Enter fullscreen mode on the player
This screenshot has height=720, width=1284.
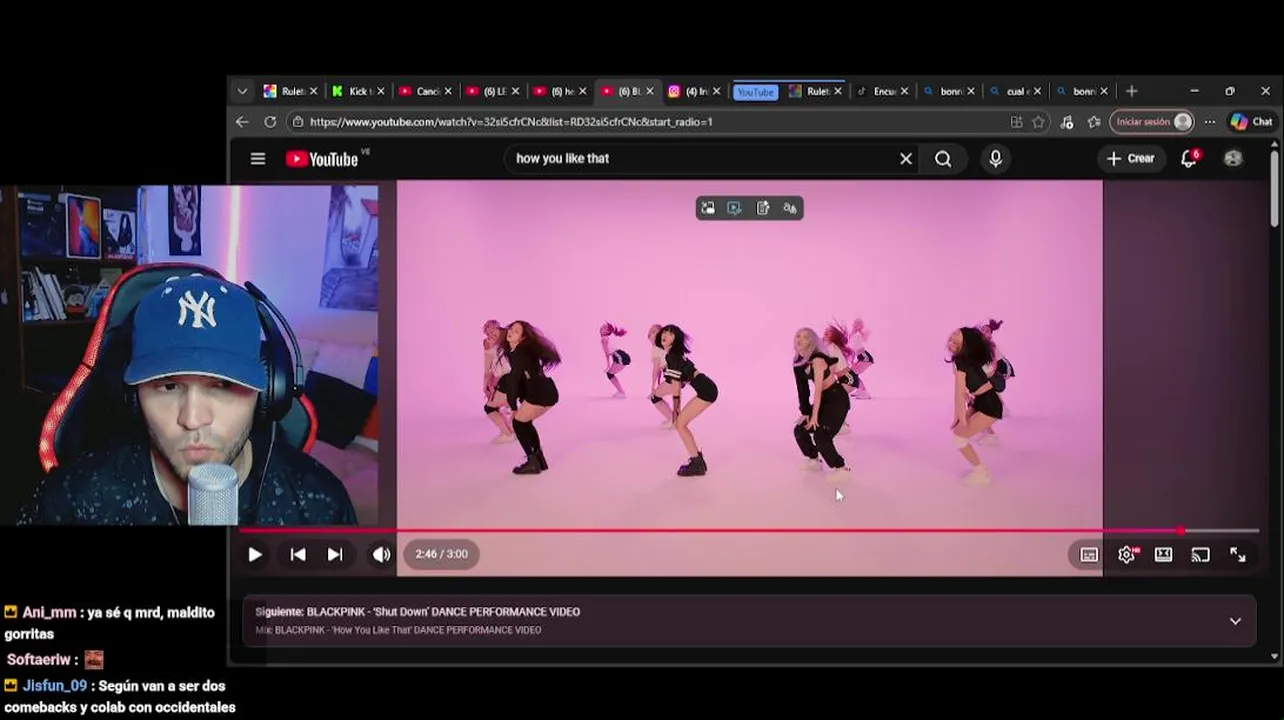point(1237,554)
